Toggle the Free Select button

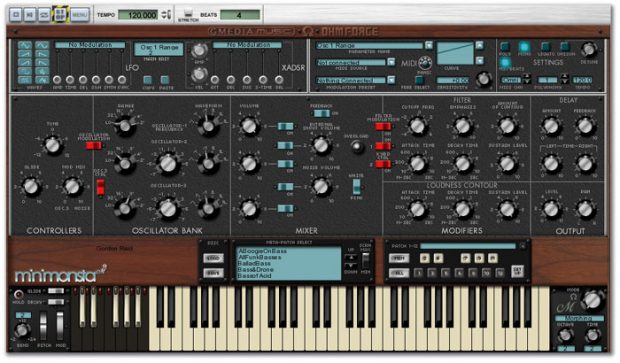tap(420, 80)
